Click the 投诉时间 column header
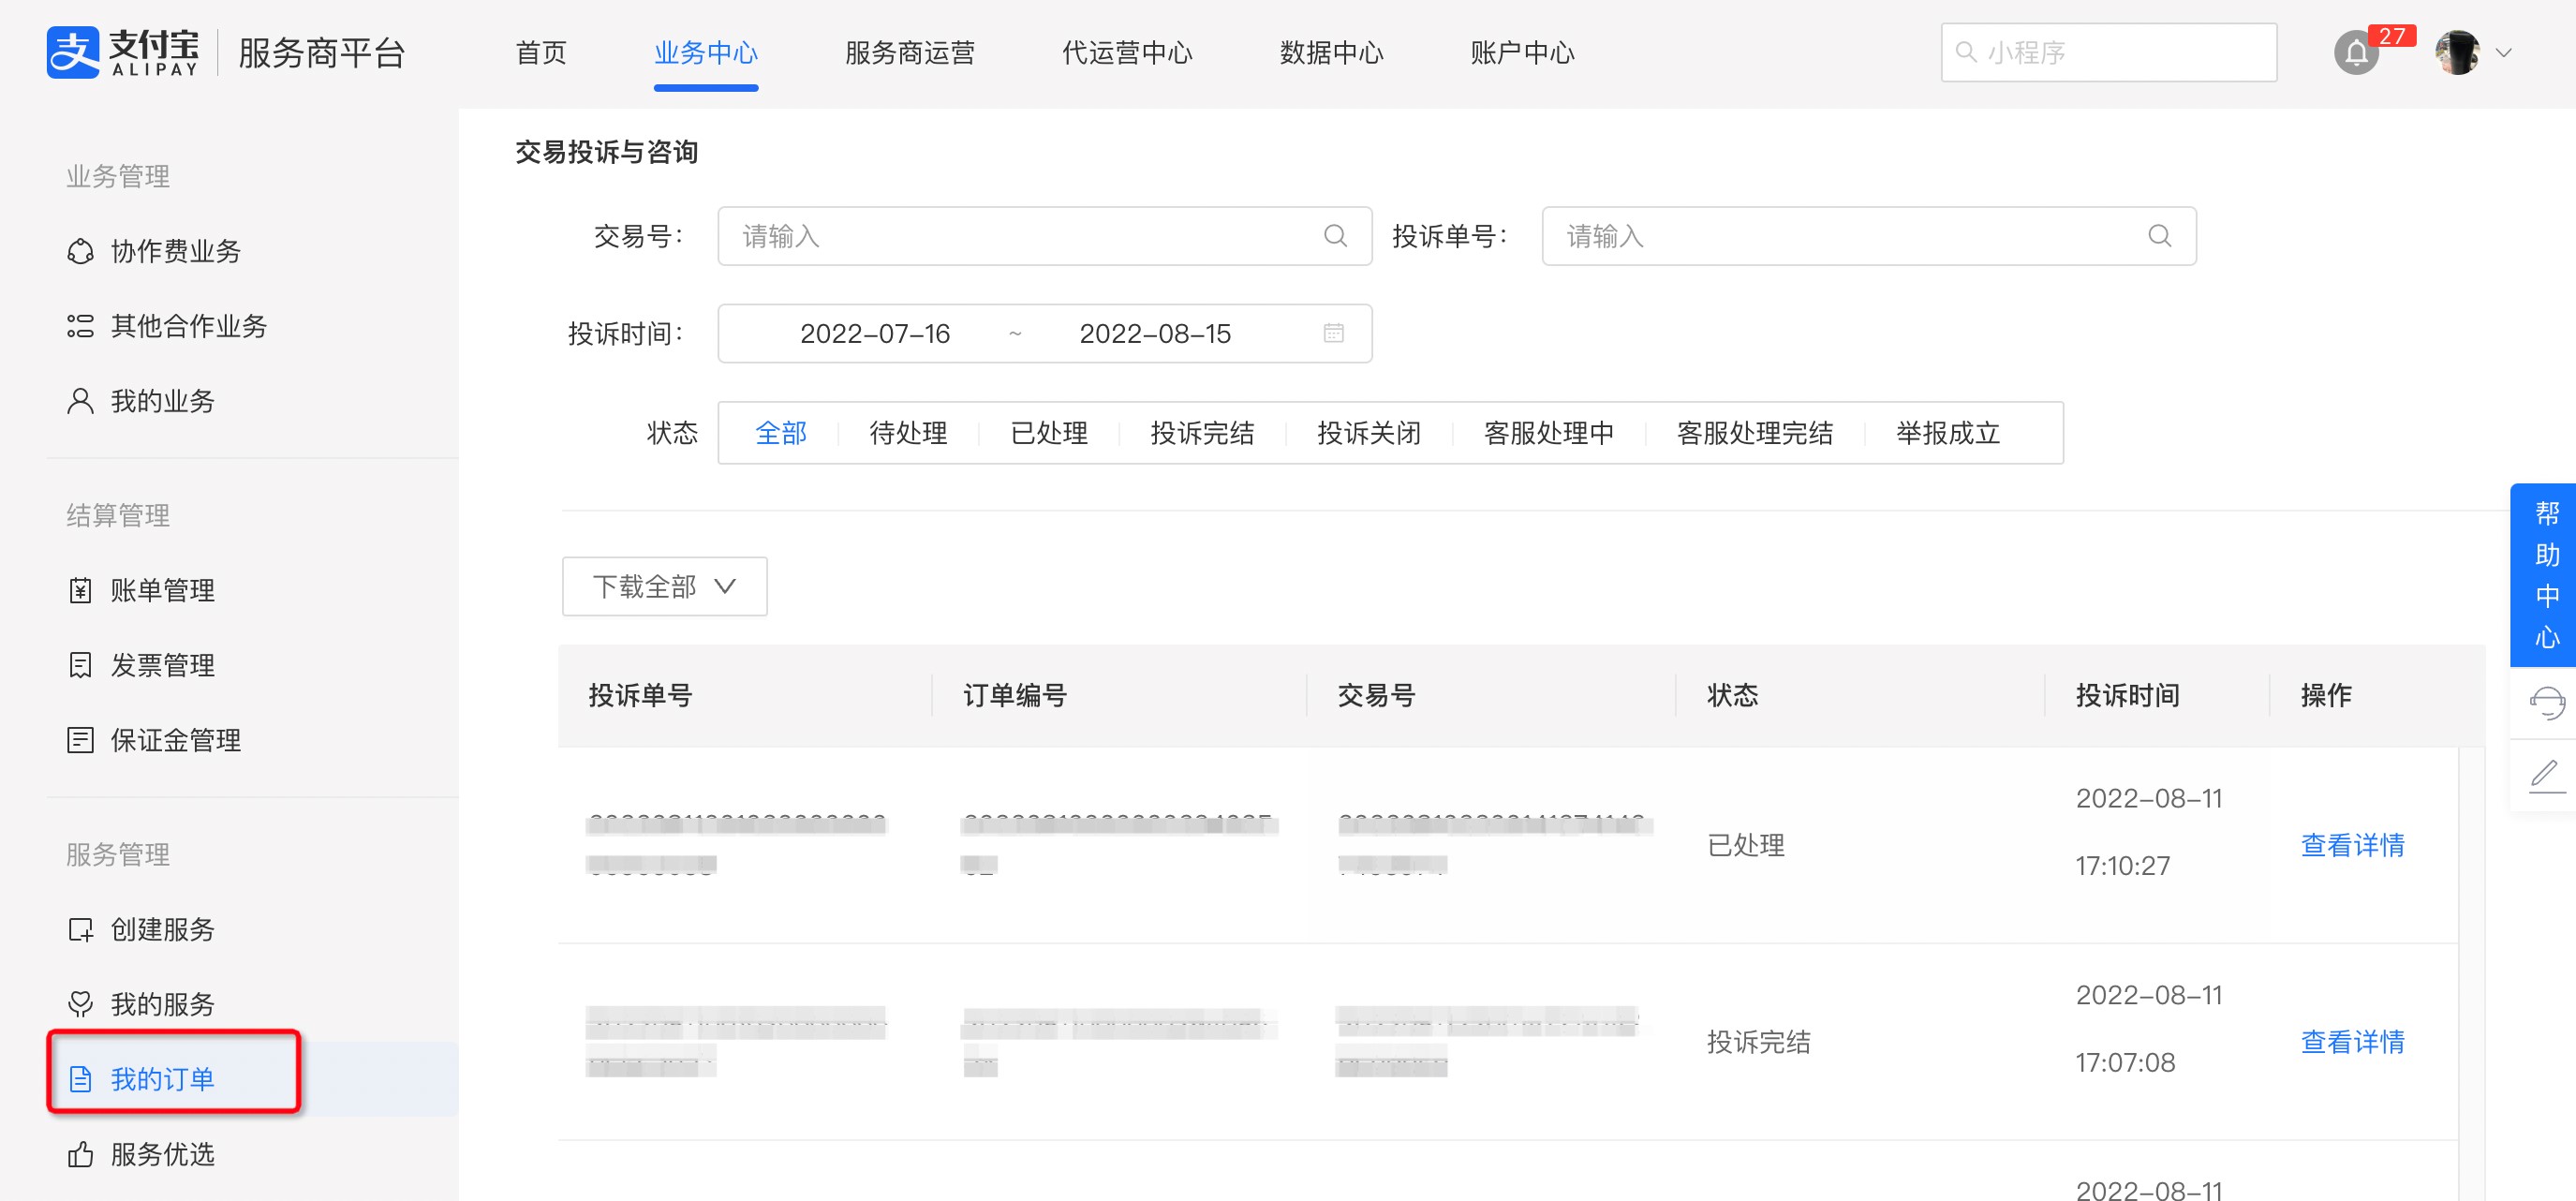2576x1201 pixels. pyautogui.click(x=2127, y=695)
